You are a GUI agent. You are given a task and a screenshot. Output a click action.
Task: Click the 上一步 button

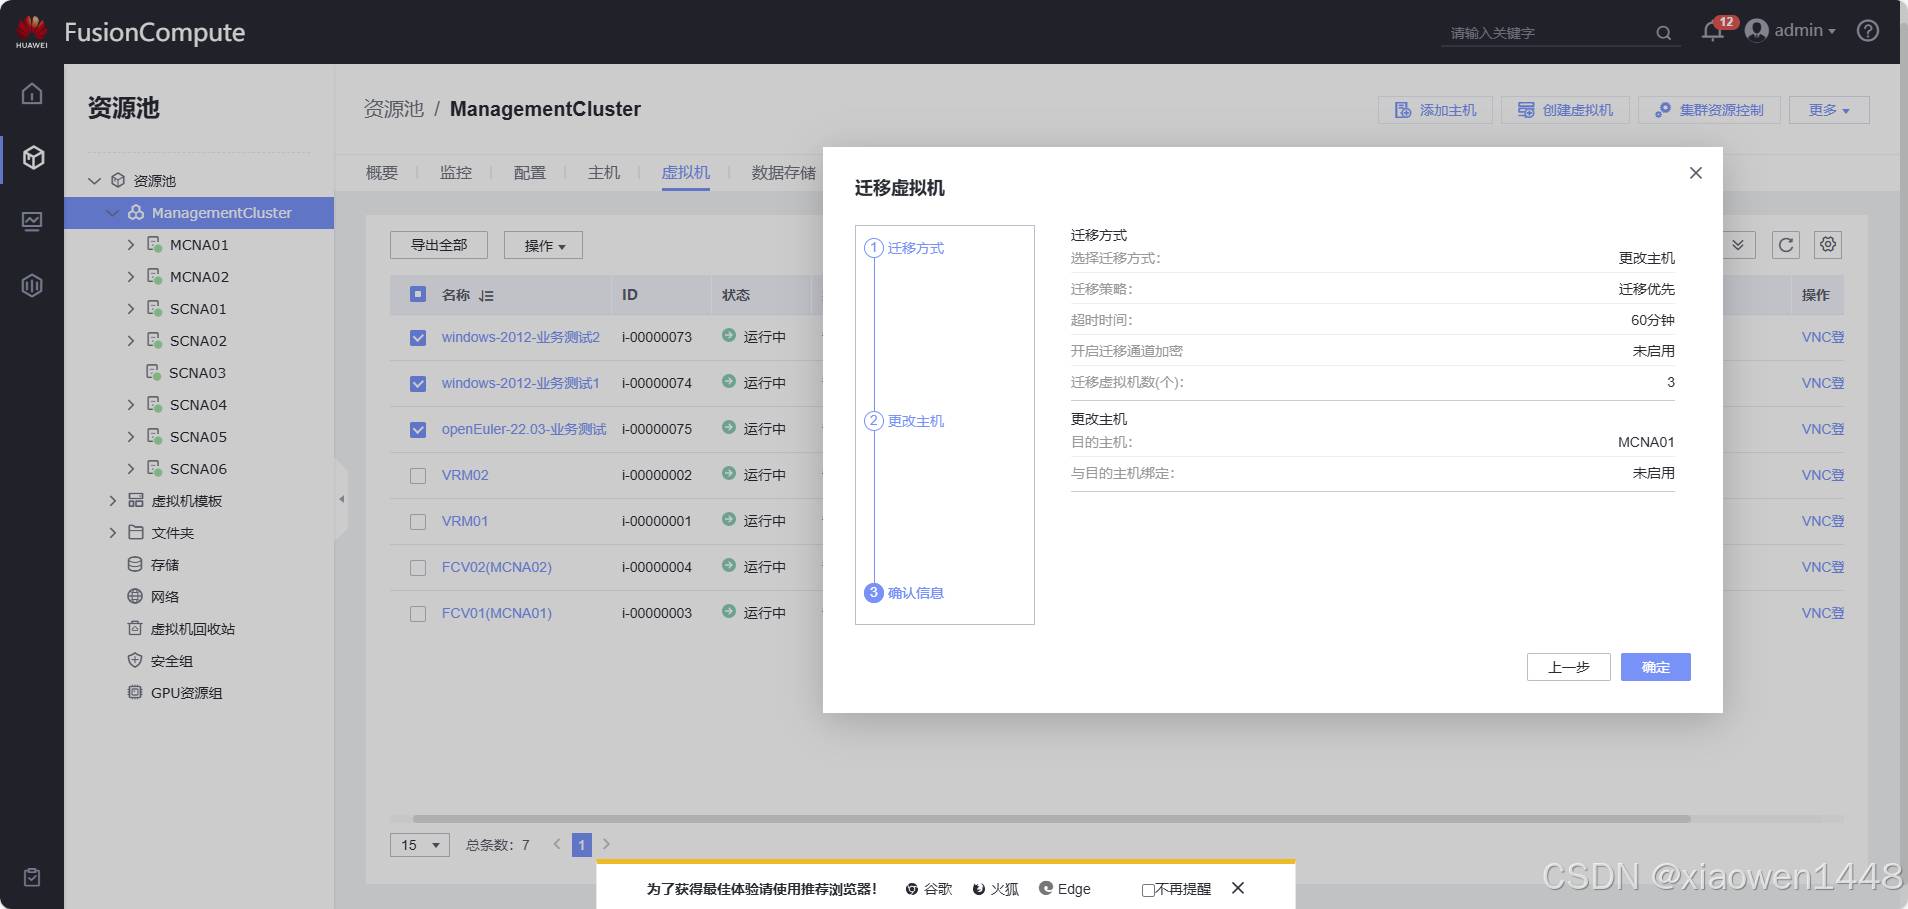click(1568, 667)
